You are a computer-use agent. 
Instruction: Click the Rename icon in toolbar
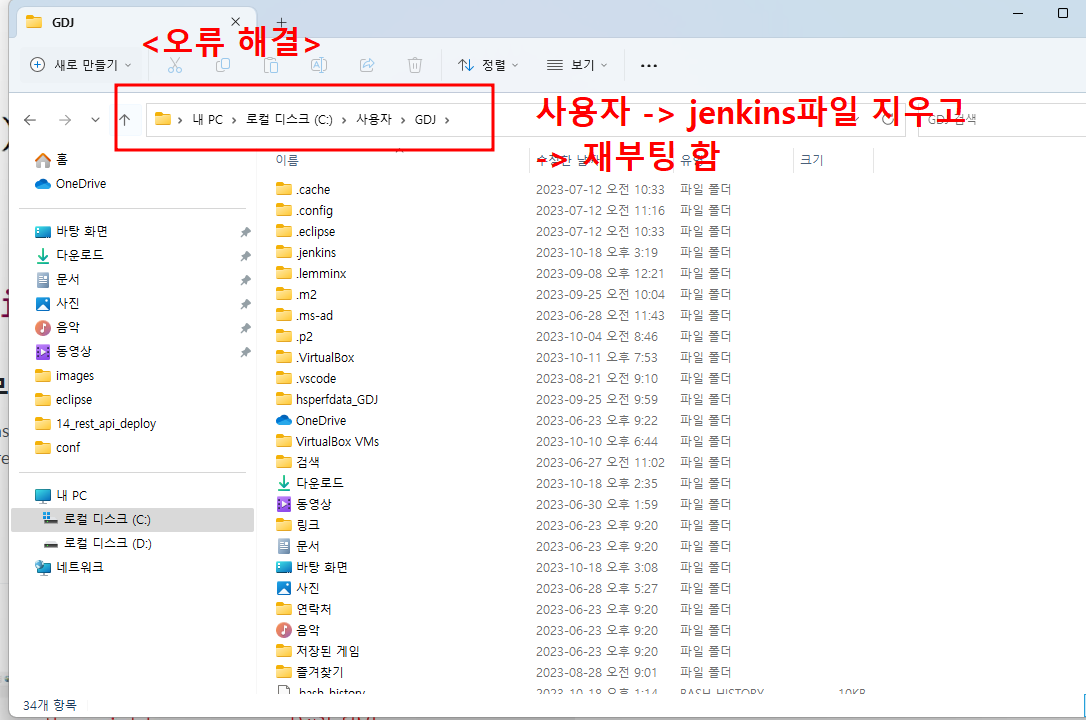(x=319, y=65)
